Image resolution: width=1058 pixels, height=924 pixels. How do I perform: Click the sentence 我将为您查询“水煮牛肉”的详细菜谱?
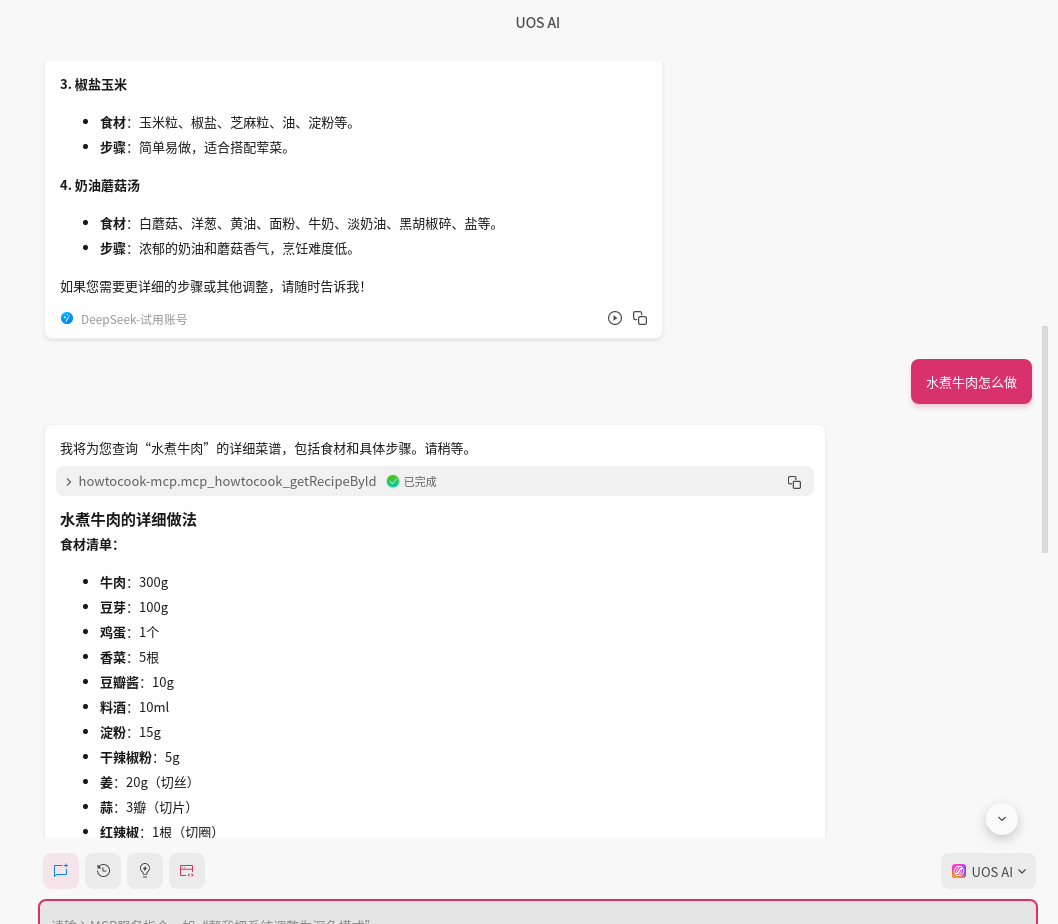tap(266, 449)
